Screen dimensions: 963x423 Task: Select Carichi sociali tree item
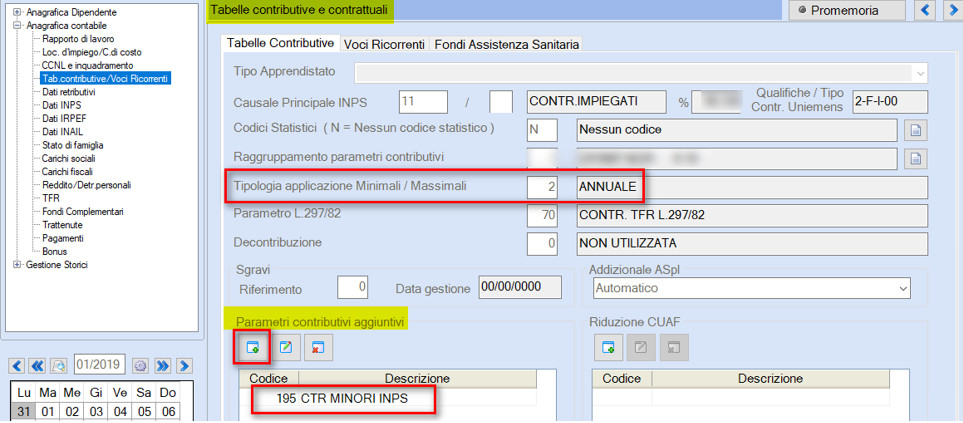[68, 158]
